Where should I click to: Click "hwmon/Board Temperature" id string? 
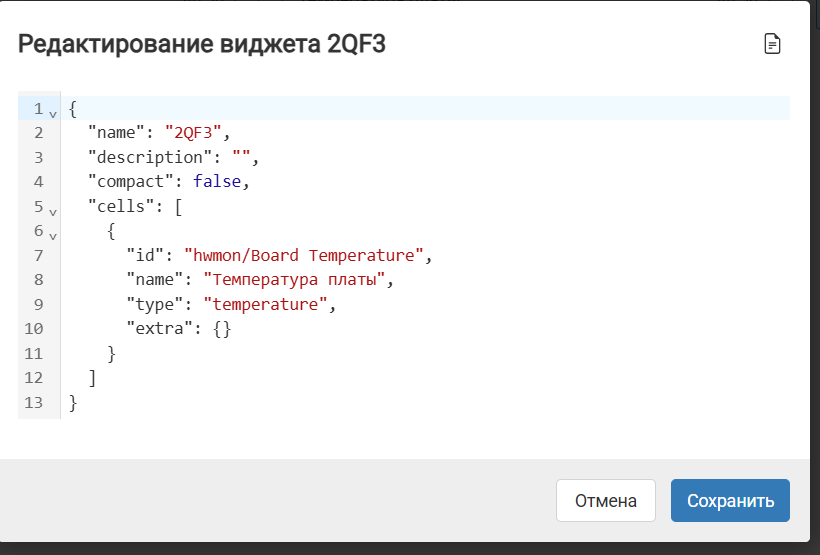point(304,255)
